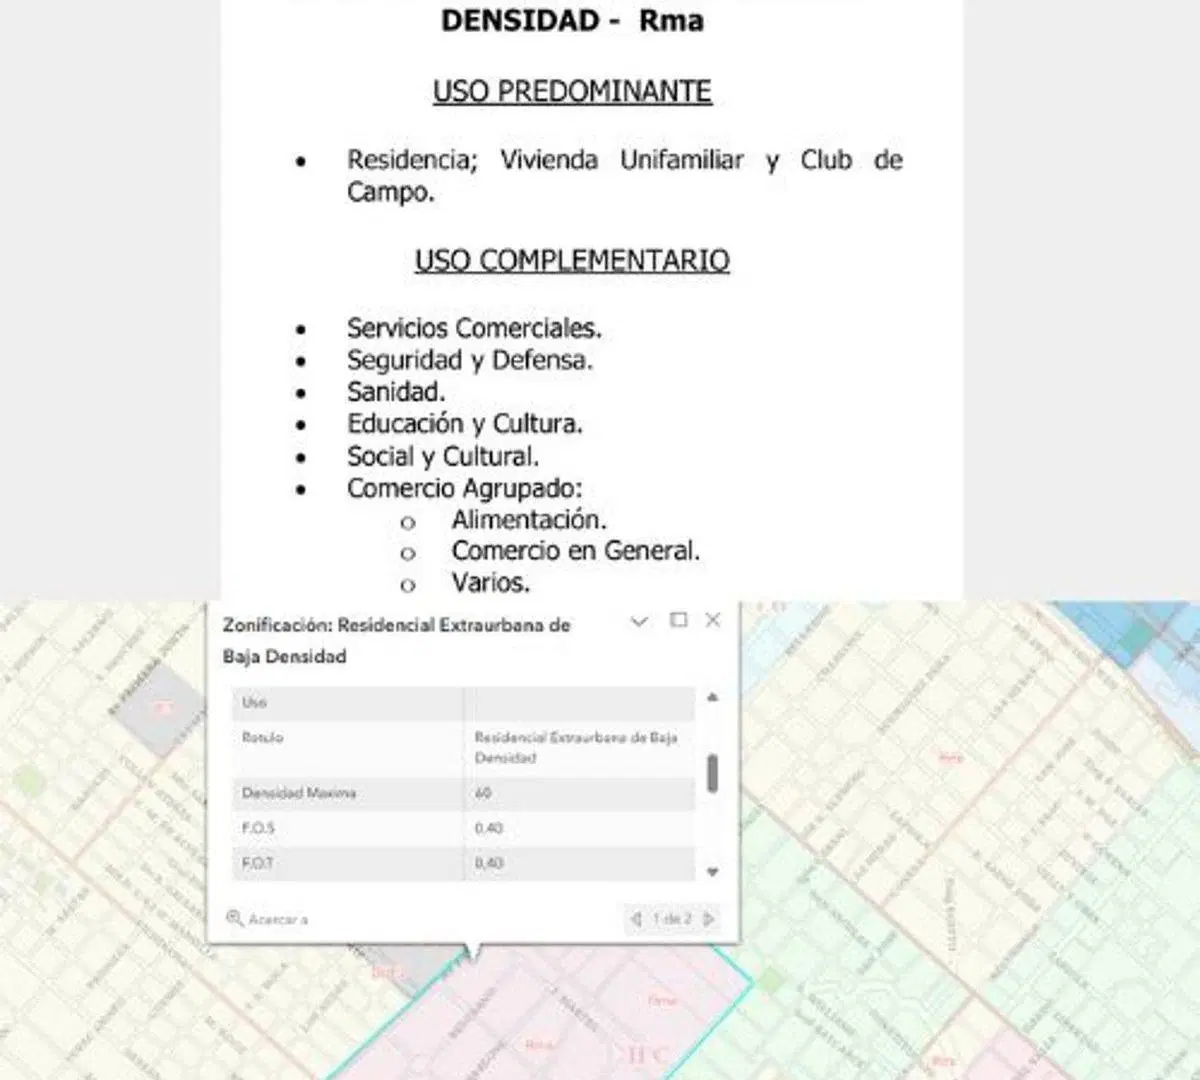Image resolution: width=1200 pixels, height=1080 pixels.
Task: Click the popup scrollbar thumb
Action: [x=712, y=773]
